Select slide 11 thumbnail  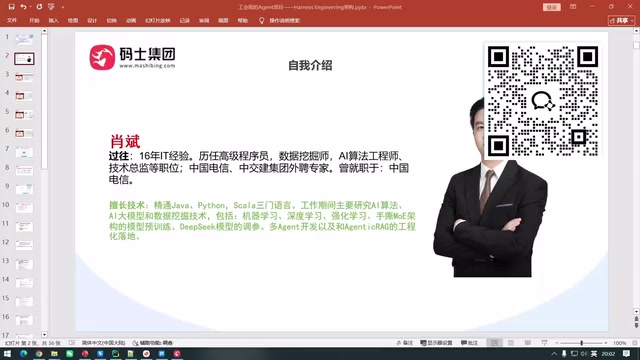(x=24, y=227)
